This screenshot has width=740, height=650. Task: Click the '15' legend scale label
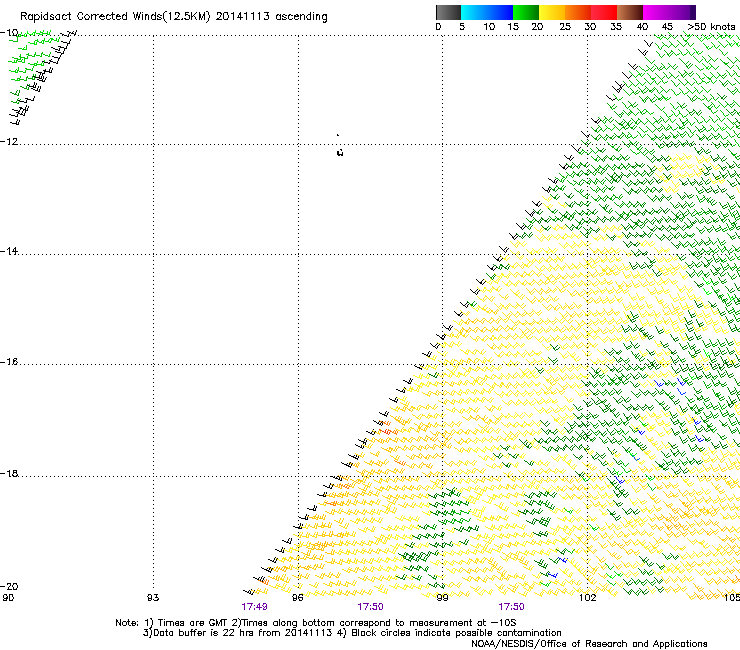click(x=513, y=27)
